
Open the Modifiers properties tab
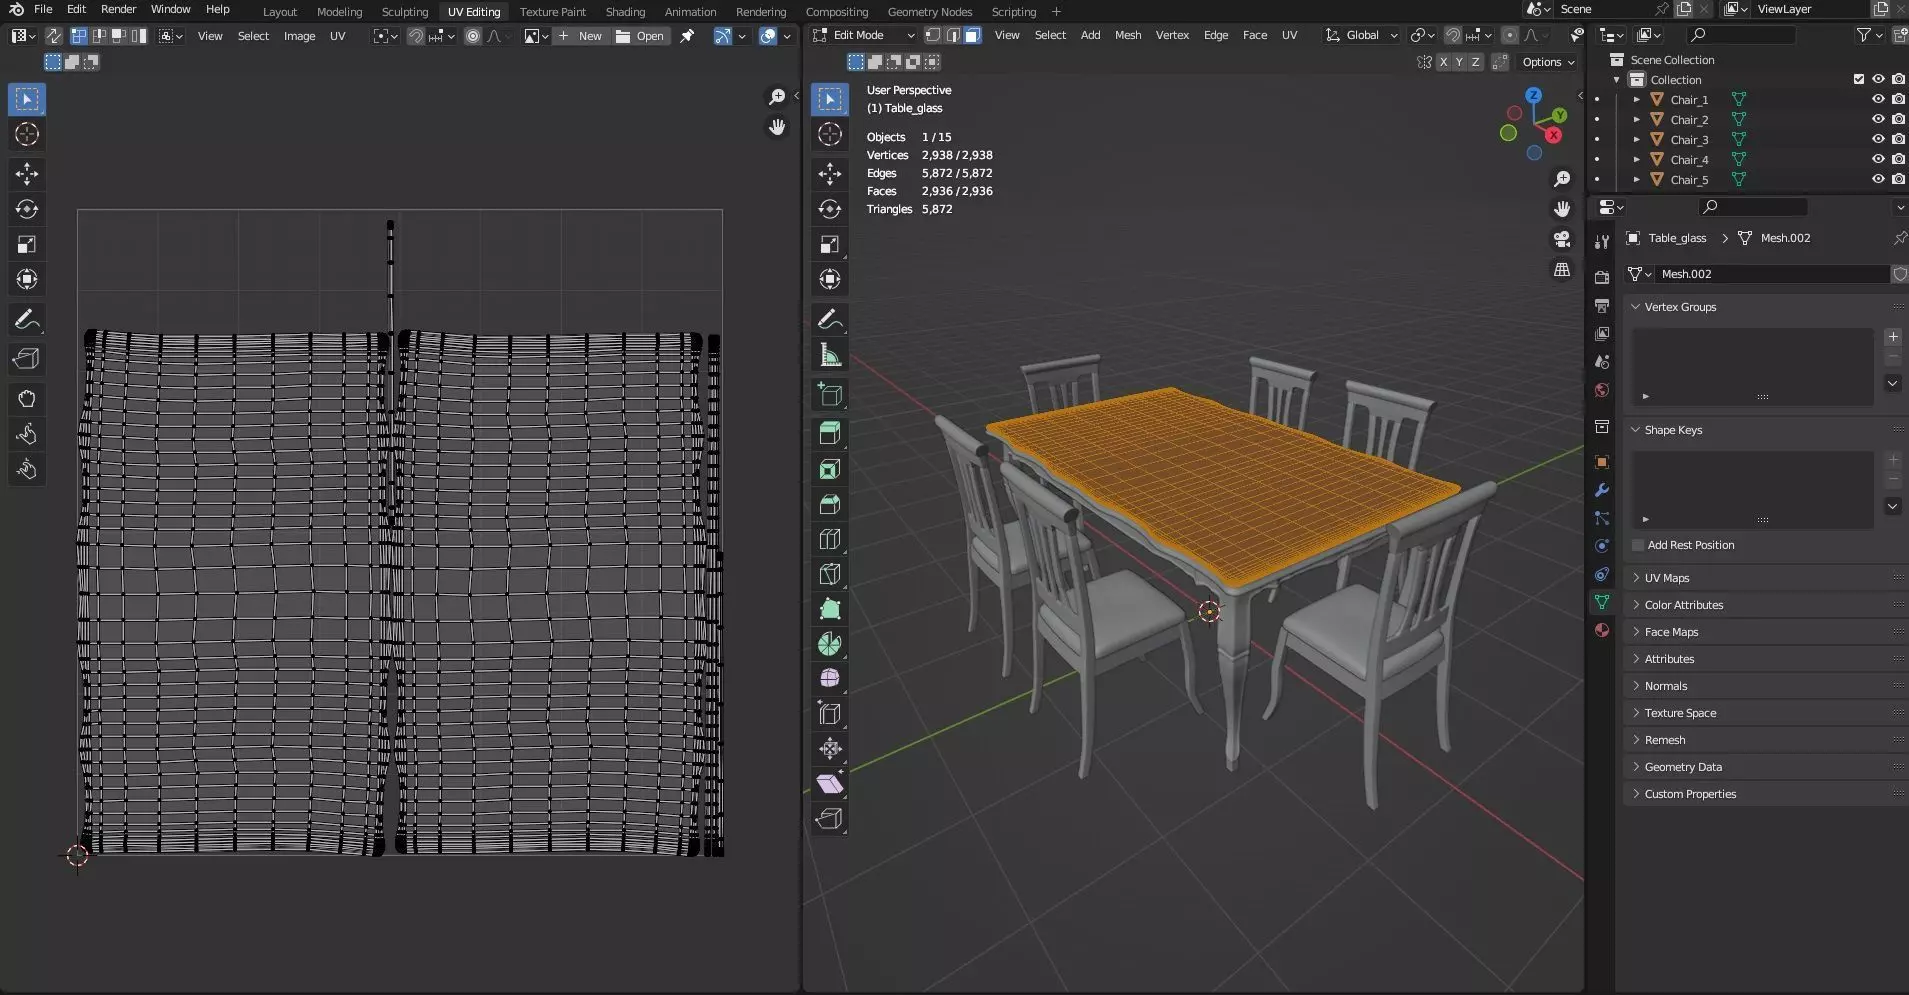coord(1602,490)
